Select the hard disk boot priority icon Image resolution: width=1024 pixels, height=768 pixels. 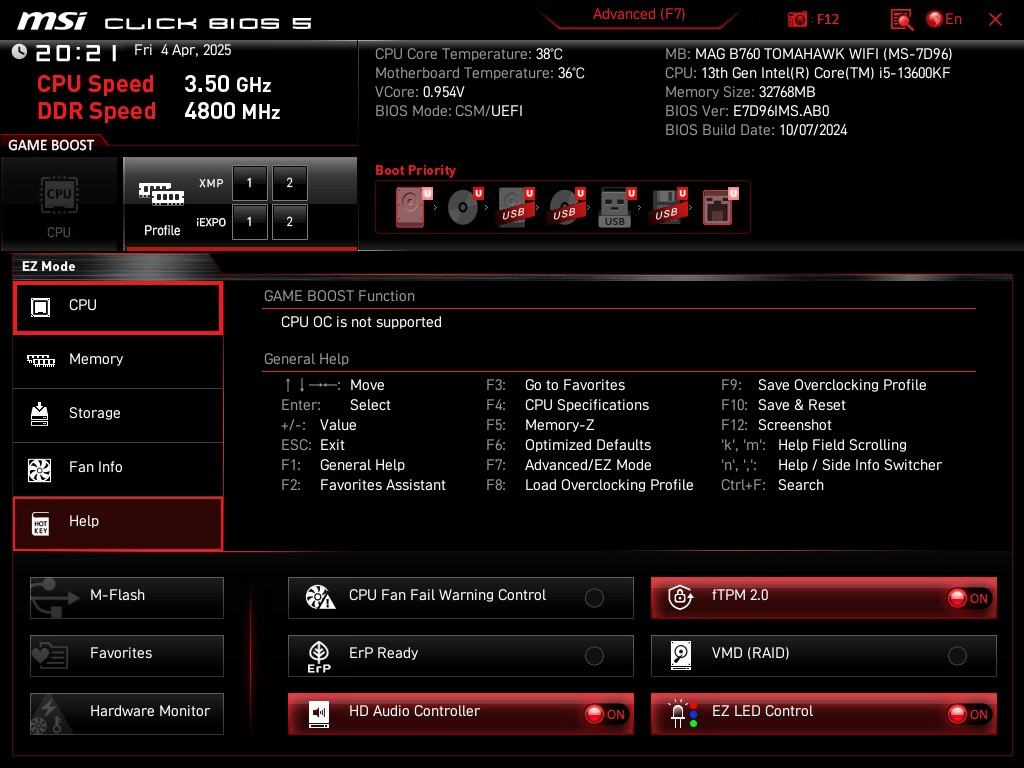pyautogui.click(x=410, y=207)
